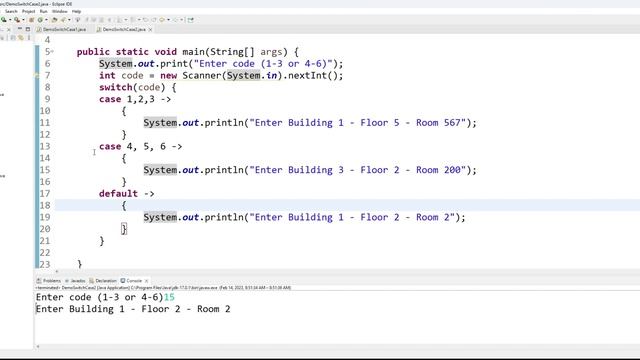Open the side panel View Menu icon

click(x=29, y=38)
